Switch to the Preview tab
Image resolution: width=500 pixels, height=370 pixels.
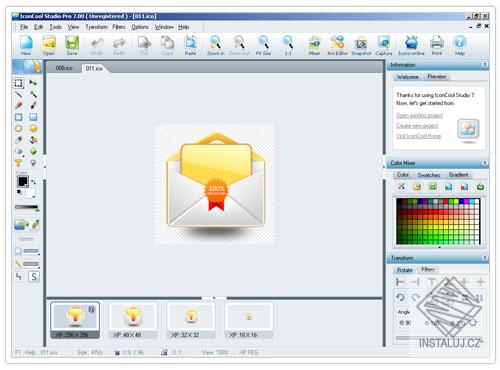[436, 77]
